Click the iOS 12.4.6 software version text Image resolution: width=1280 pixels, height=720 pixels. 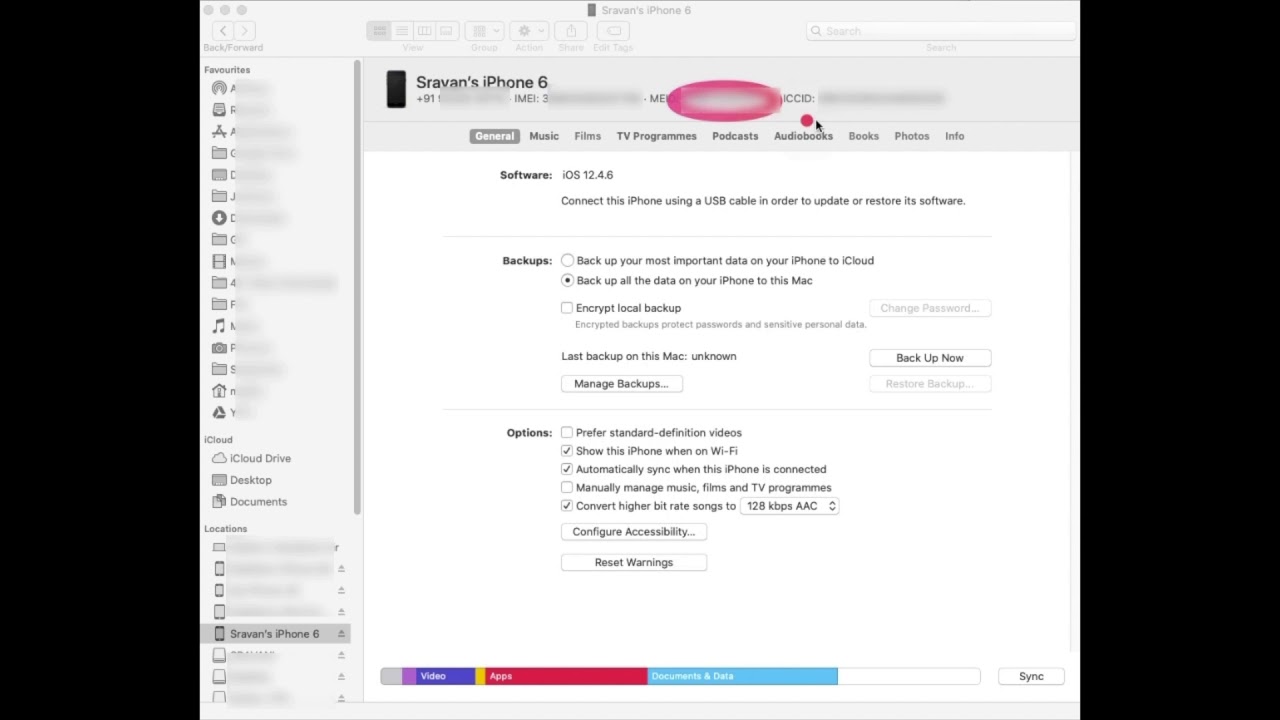tap(588, 175)
